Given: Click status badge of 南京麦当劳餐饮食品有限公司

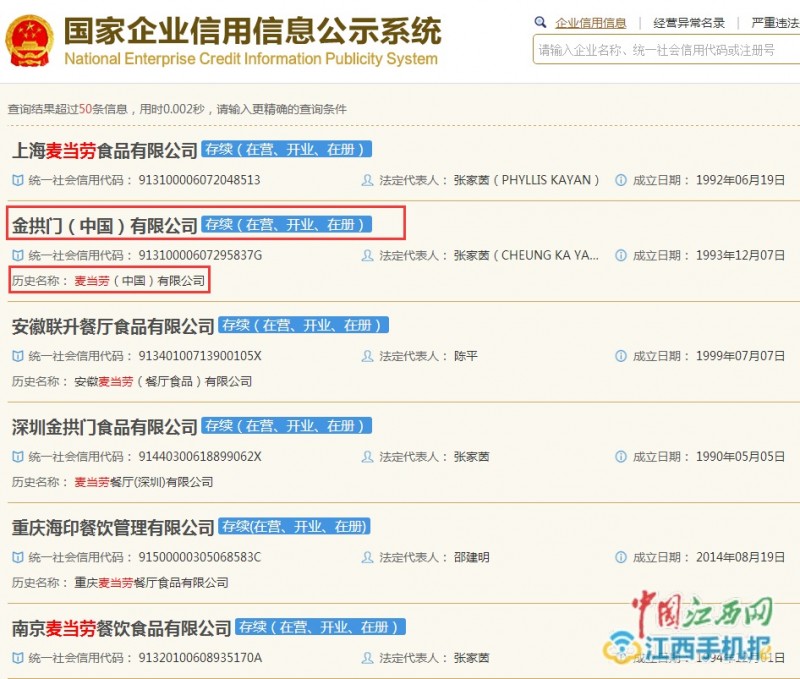Looking at the screenshot, I should click(x=320, y=626).
